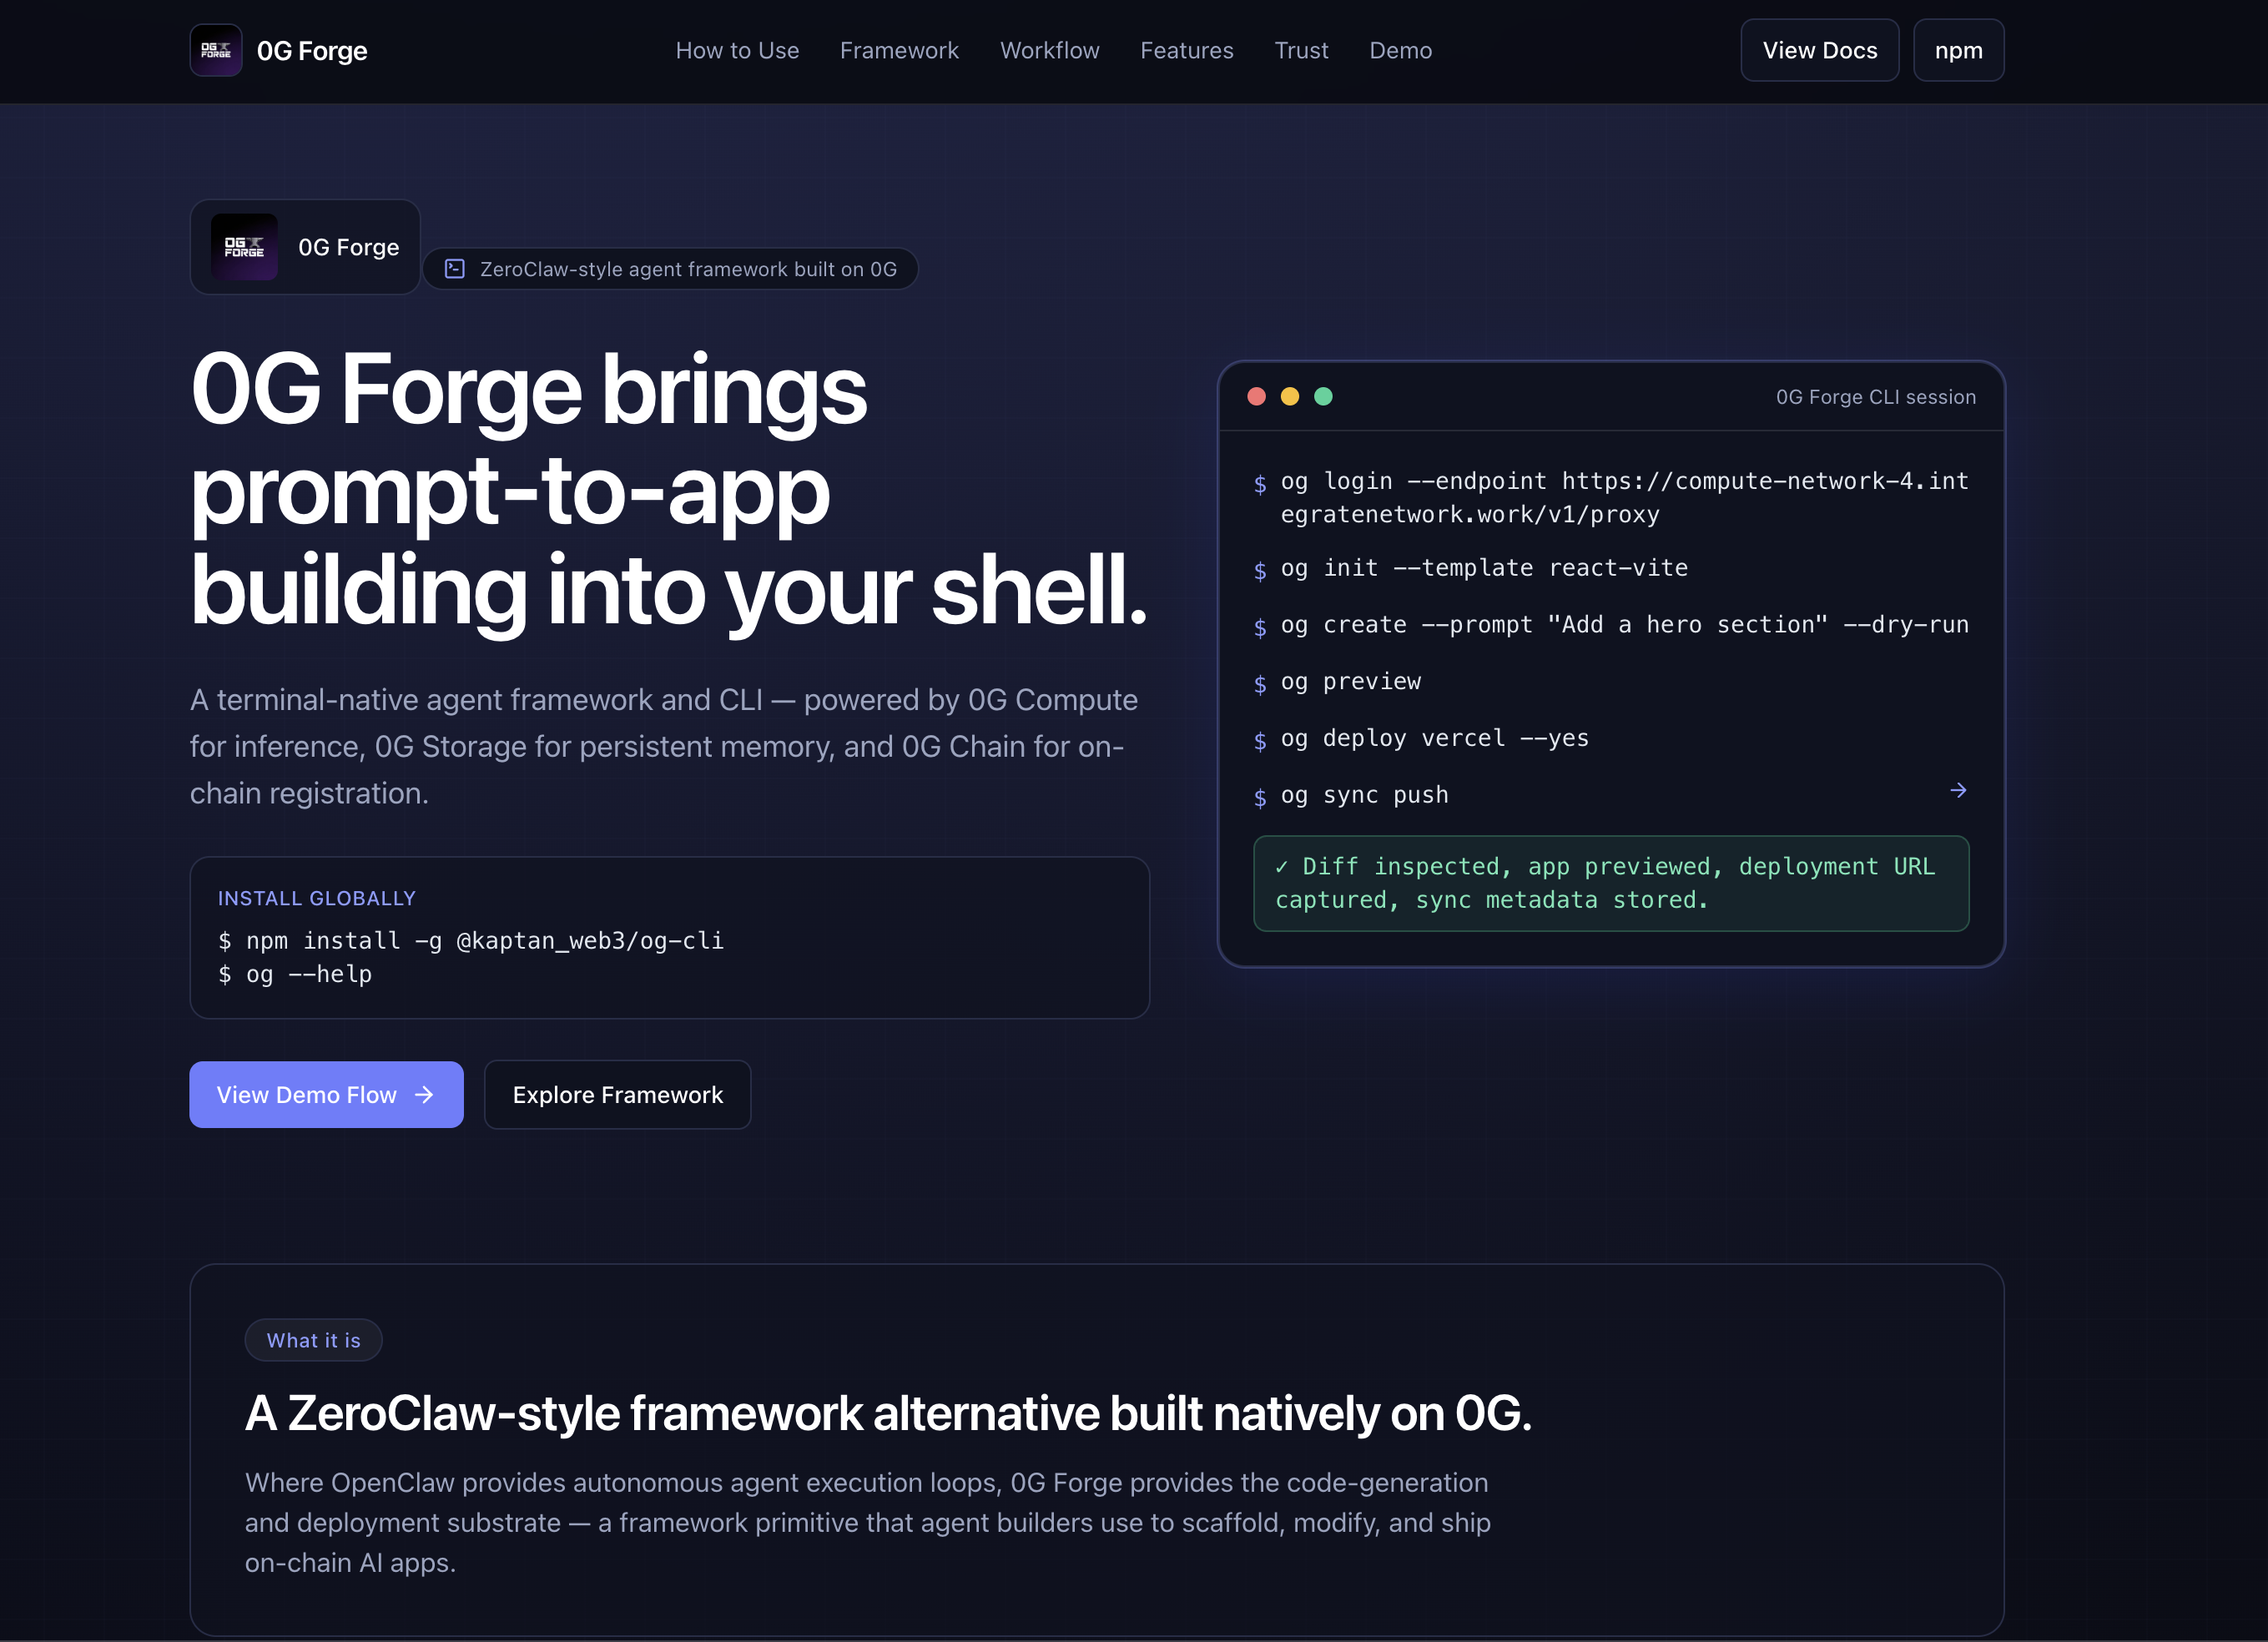Image resolution: width=2268 pixels, height=1642 pixels.
Task: Click the terminal icon in the ZeroClaw-style badge
Action: tap(455, 269)
